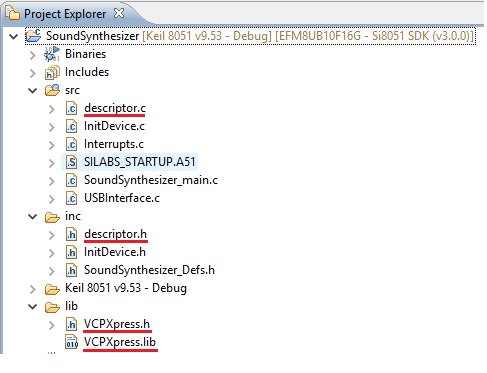The width and height of the screenshot is (487, 373).
Task: Expand the SoundSynthesizer_Defs.h entry
Action: pyautogui.click(x=52, y=271)
